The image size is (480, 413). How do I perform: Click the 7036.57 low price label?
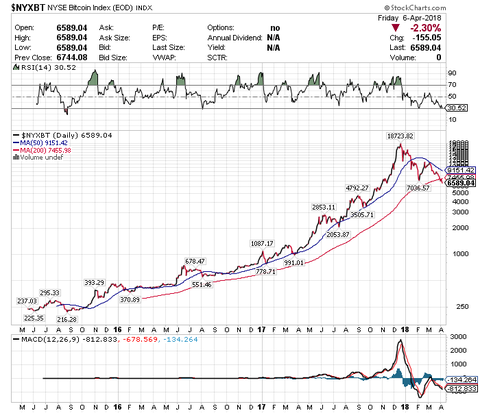(x=418, y=188)
